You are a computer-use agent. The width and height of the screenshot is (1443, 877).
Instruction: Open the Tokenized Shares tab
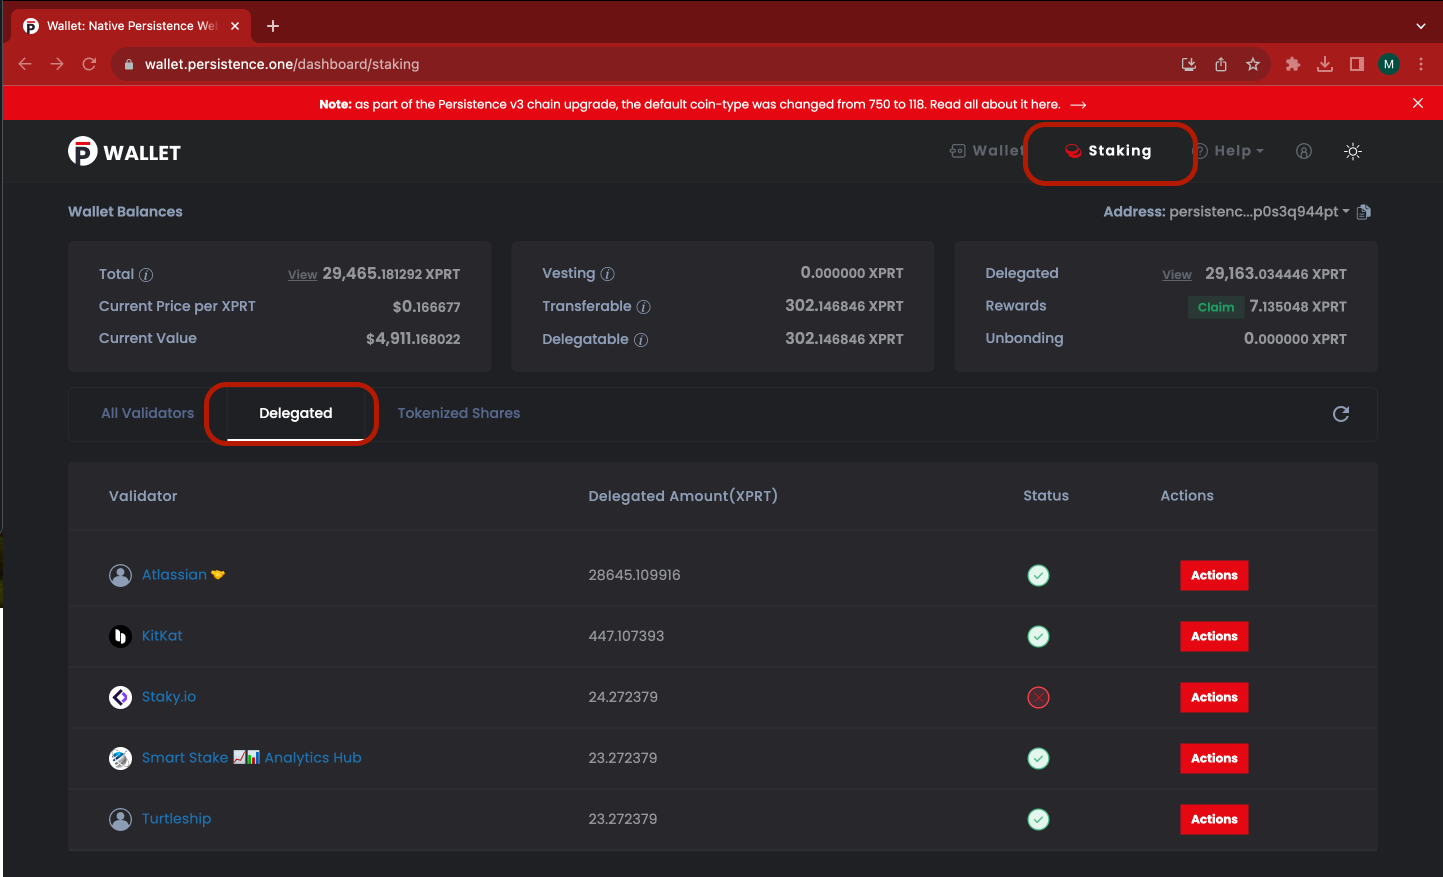459,413
